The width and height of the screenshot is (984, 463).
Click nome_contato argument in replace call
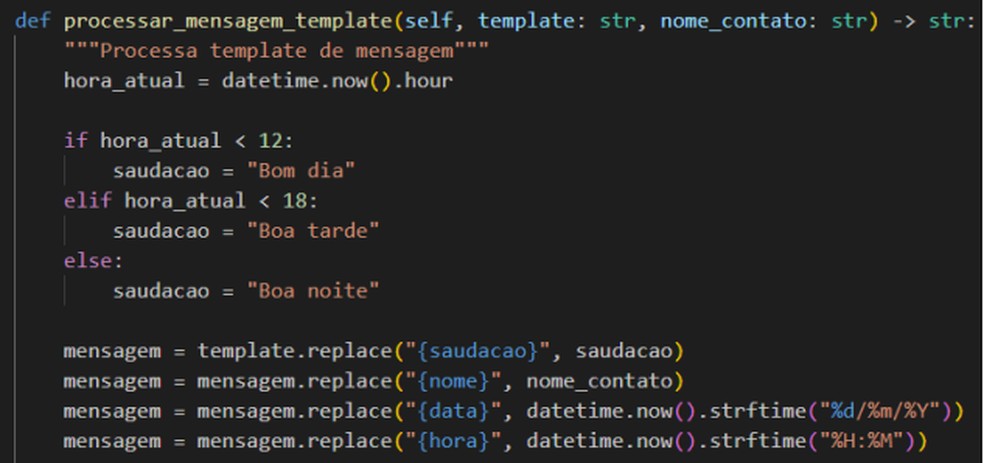(599, 381)
